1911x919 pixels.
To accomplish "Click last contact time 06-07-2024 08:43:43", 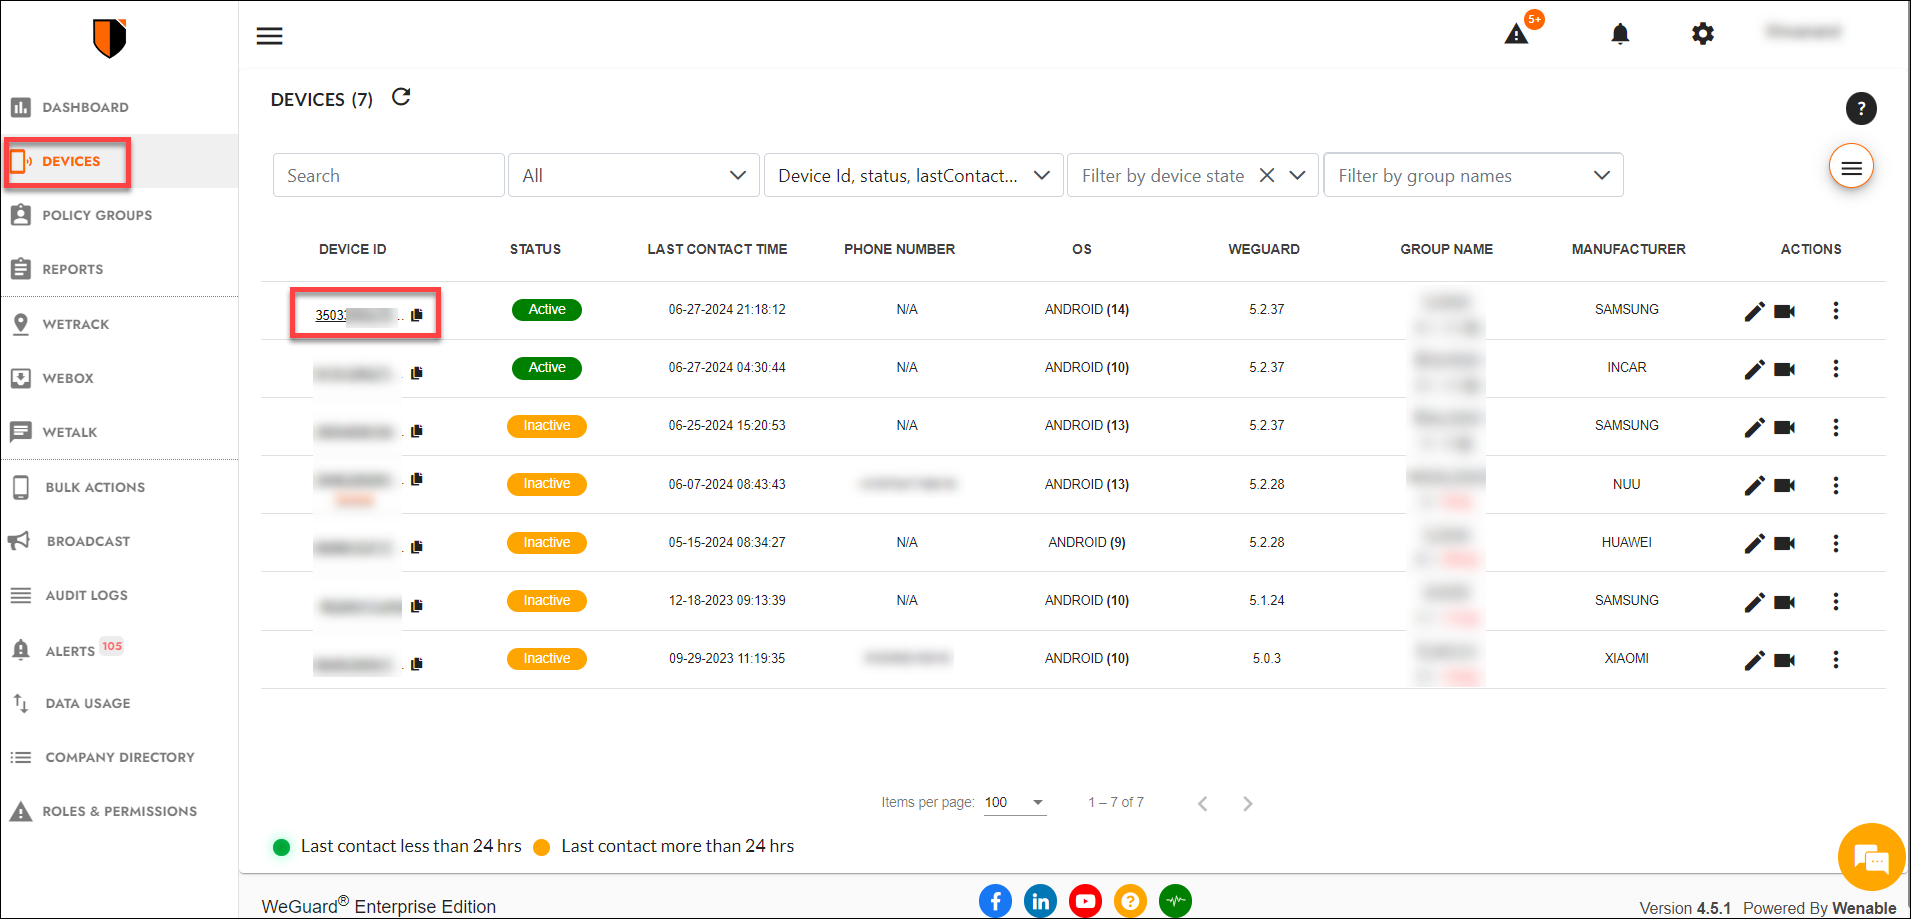I will (x=727, y=484).
